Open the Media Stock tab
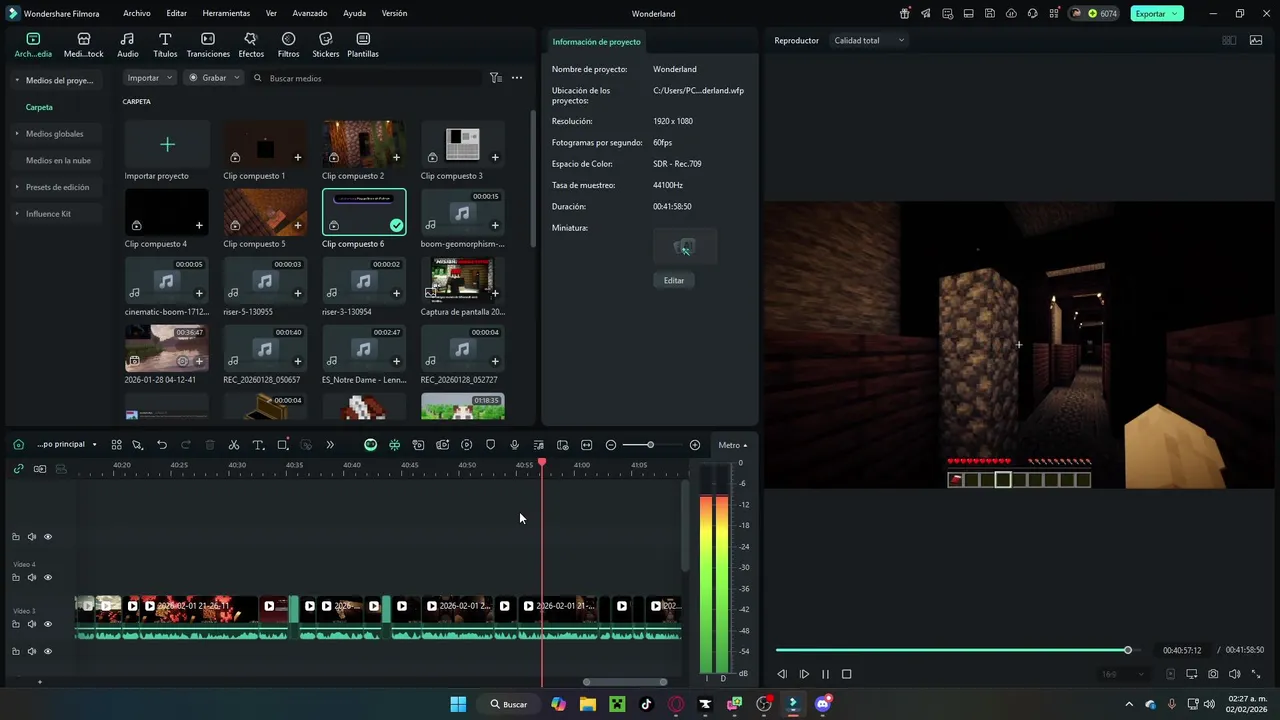Screen dimensions: 1280x720 coord(84,45)
